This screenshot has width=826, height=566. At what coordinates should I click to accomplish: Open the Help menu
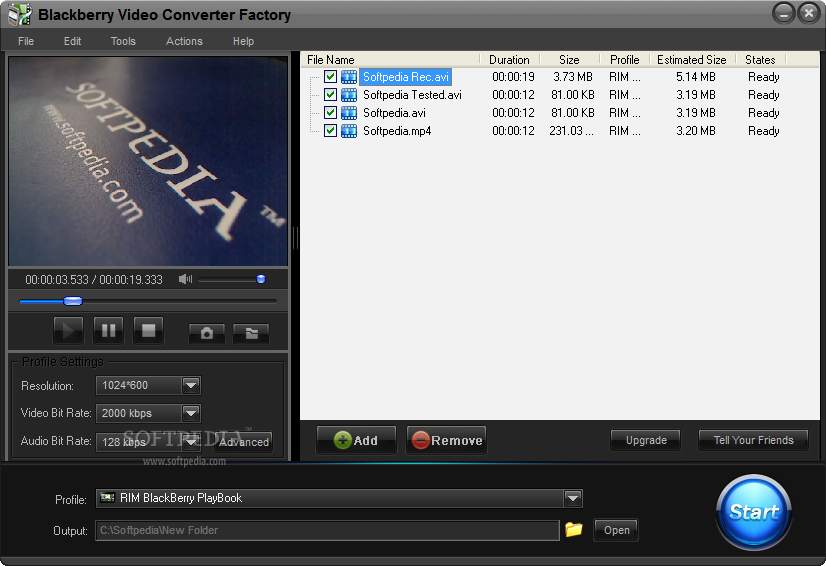(x=243, y=41)
